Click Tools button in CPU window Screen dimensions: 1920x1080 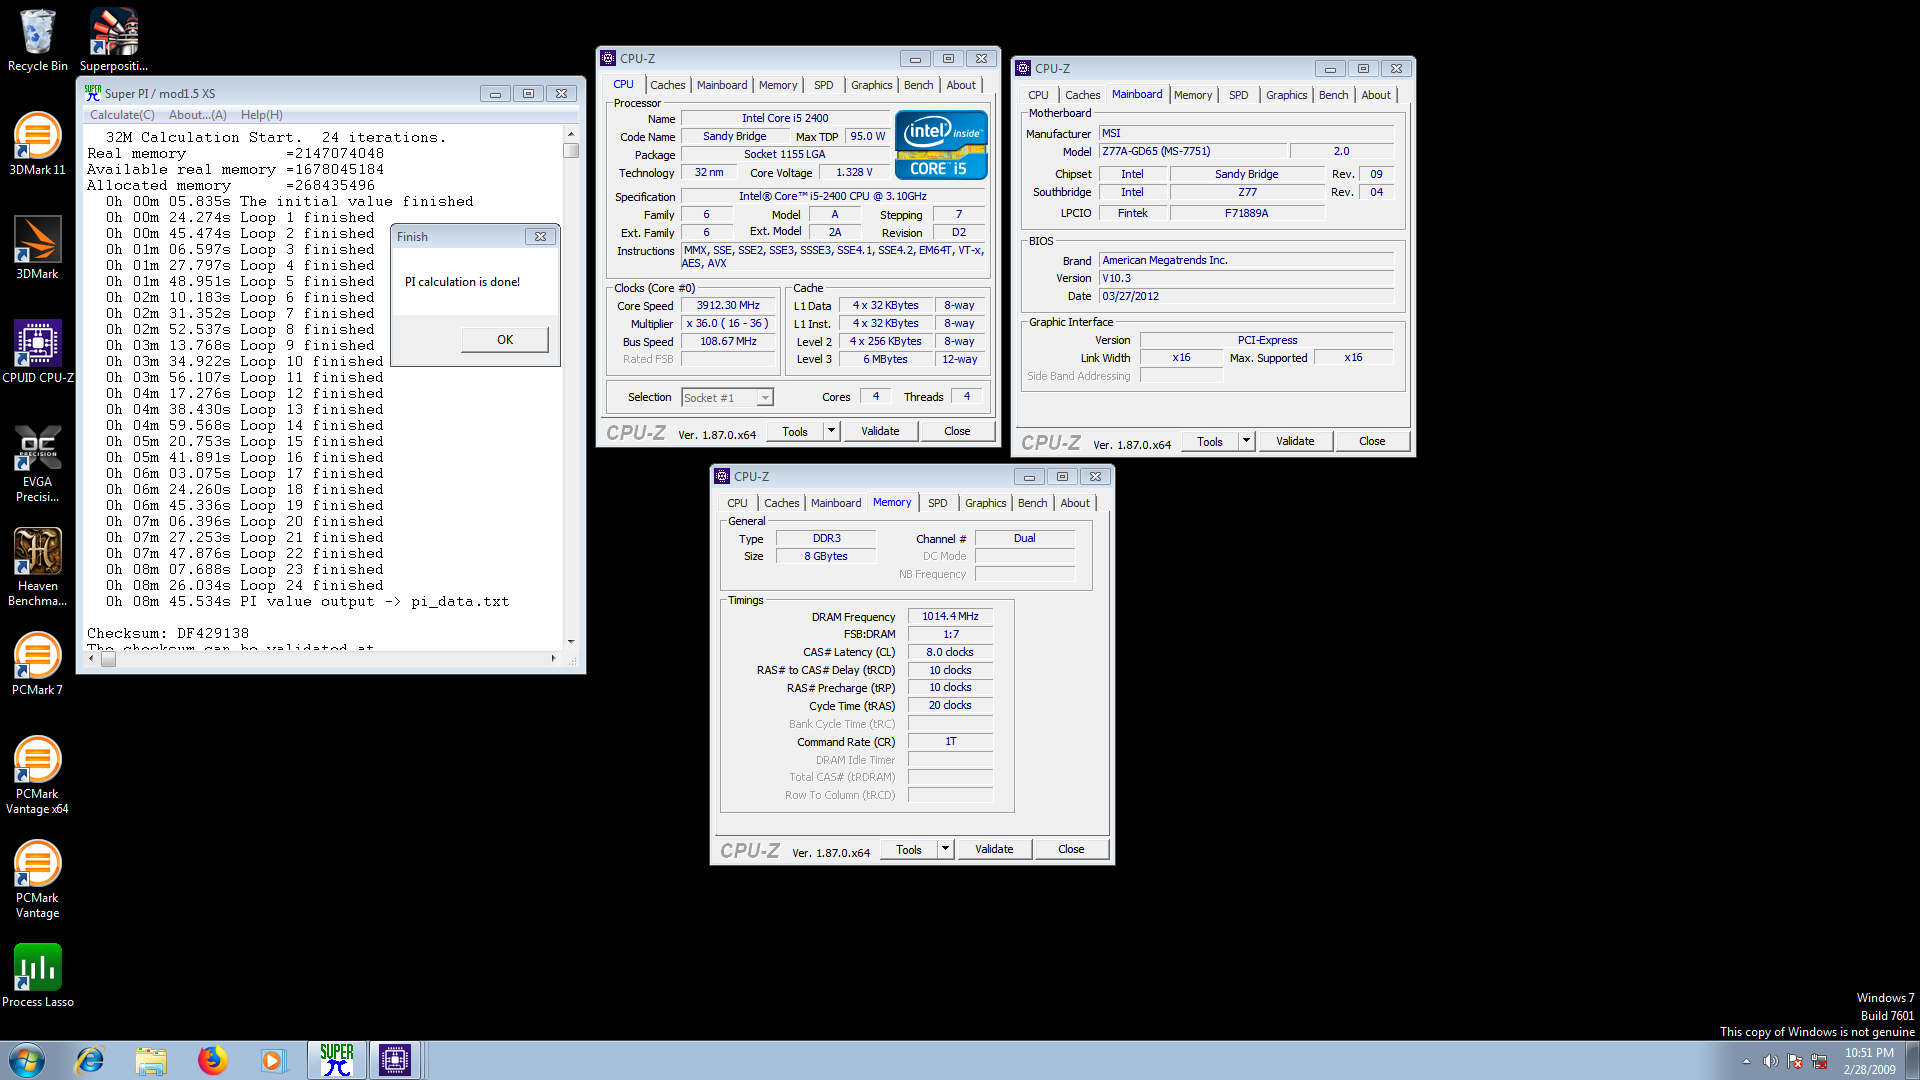coord(795,431)
